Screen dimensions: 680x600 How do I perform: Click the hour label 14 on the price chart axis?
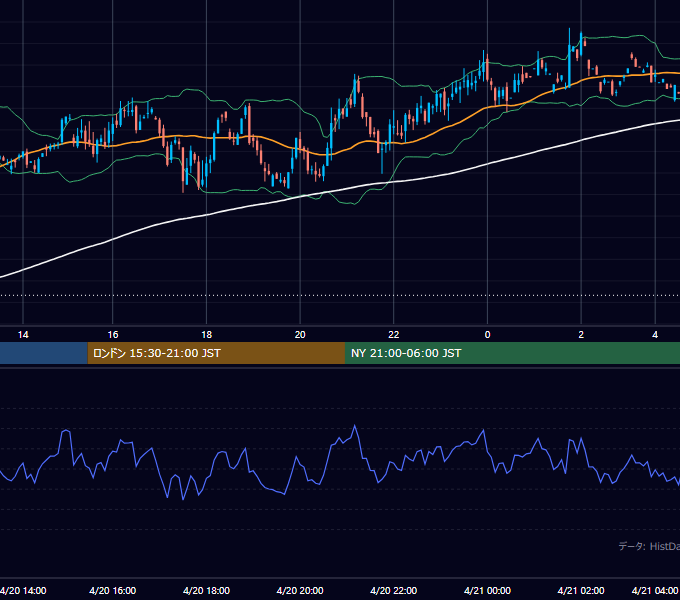pos(23,335)
